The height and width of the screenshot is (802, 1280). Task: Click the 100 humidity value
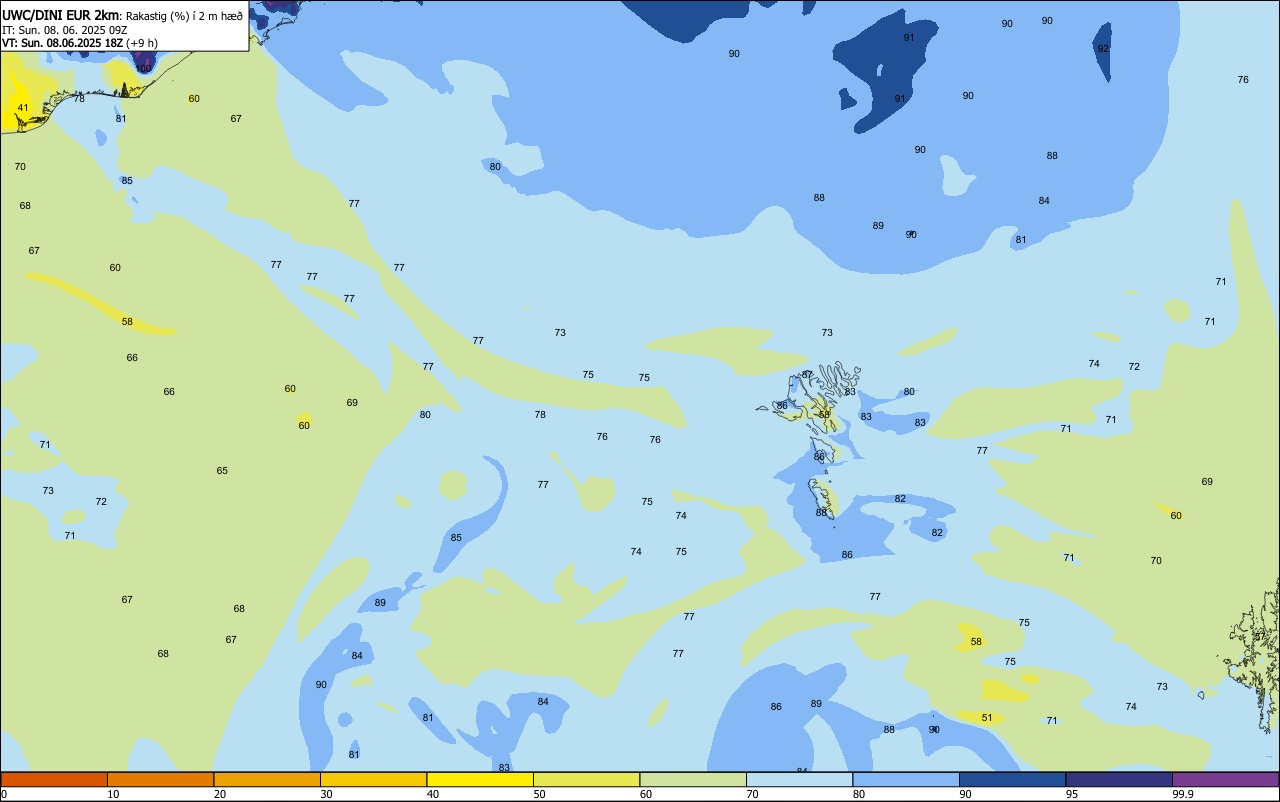click(x=144, y=68)
